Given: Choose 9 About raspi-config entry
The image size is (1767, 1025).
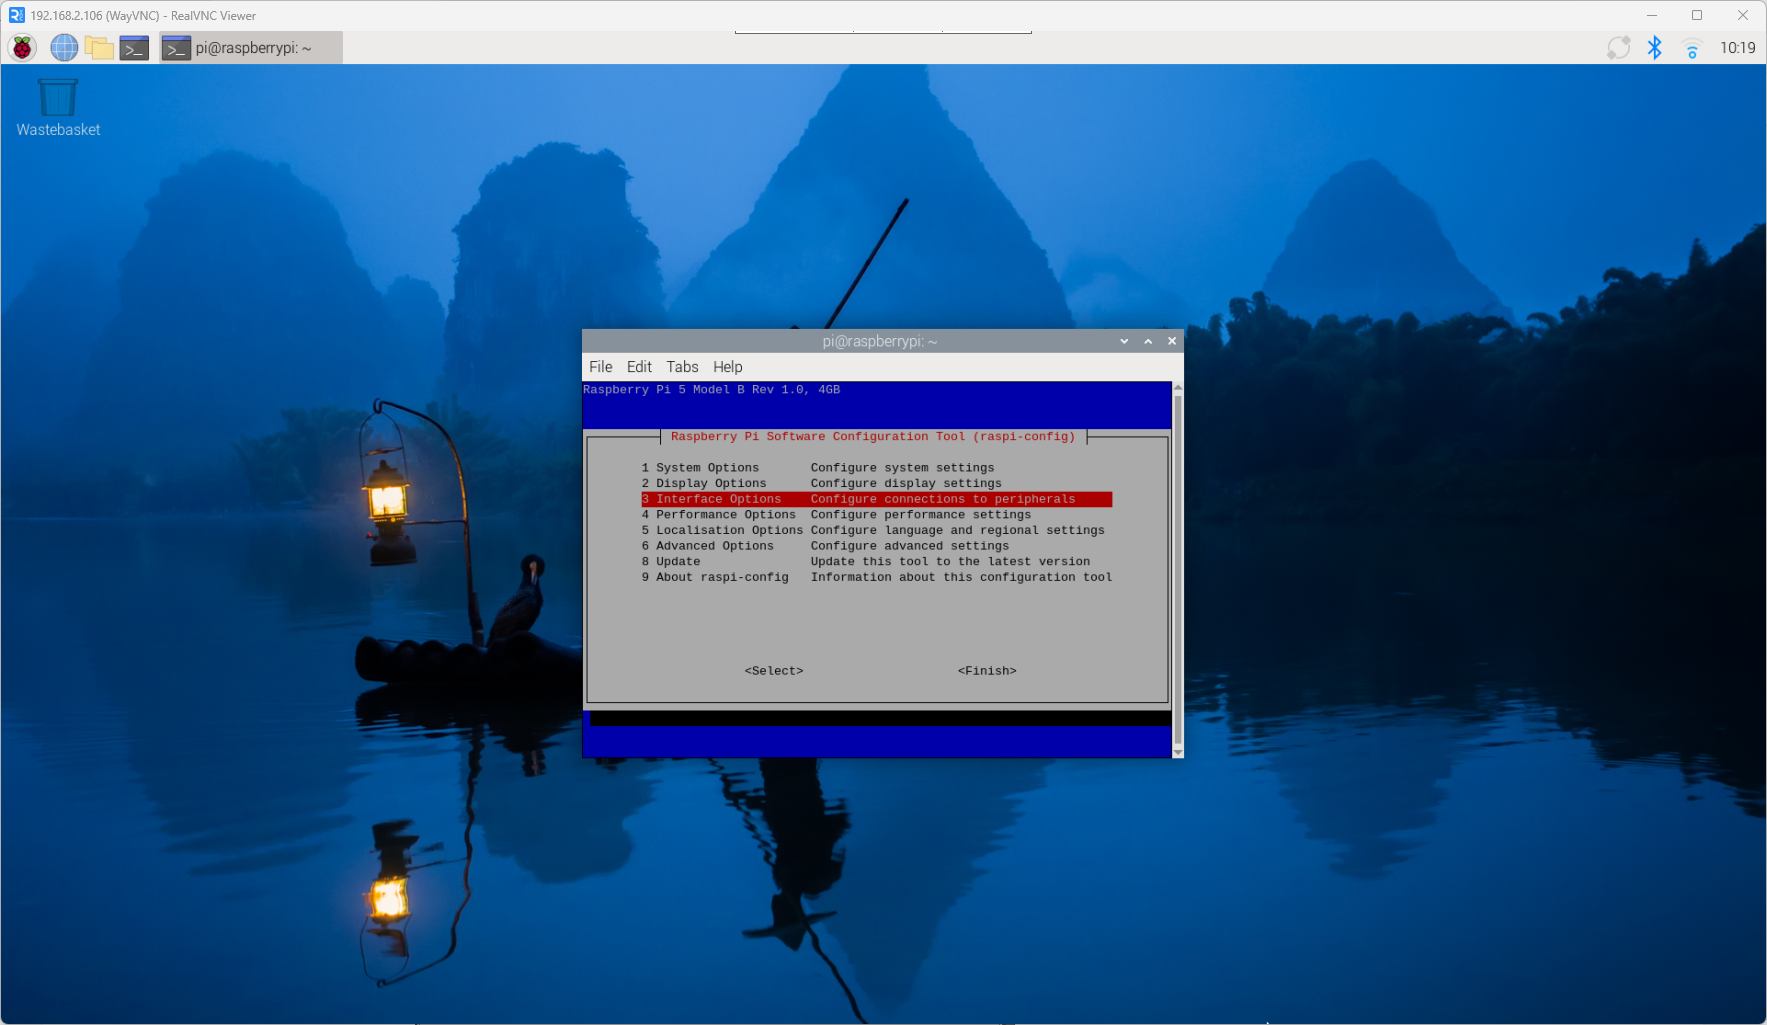Looking at the screenshot, I should pos(876,577).
